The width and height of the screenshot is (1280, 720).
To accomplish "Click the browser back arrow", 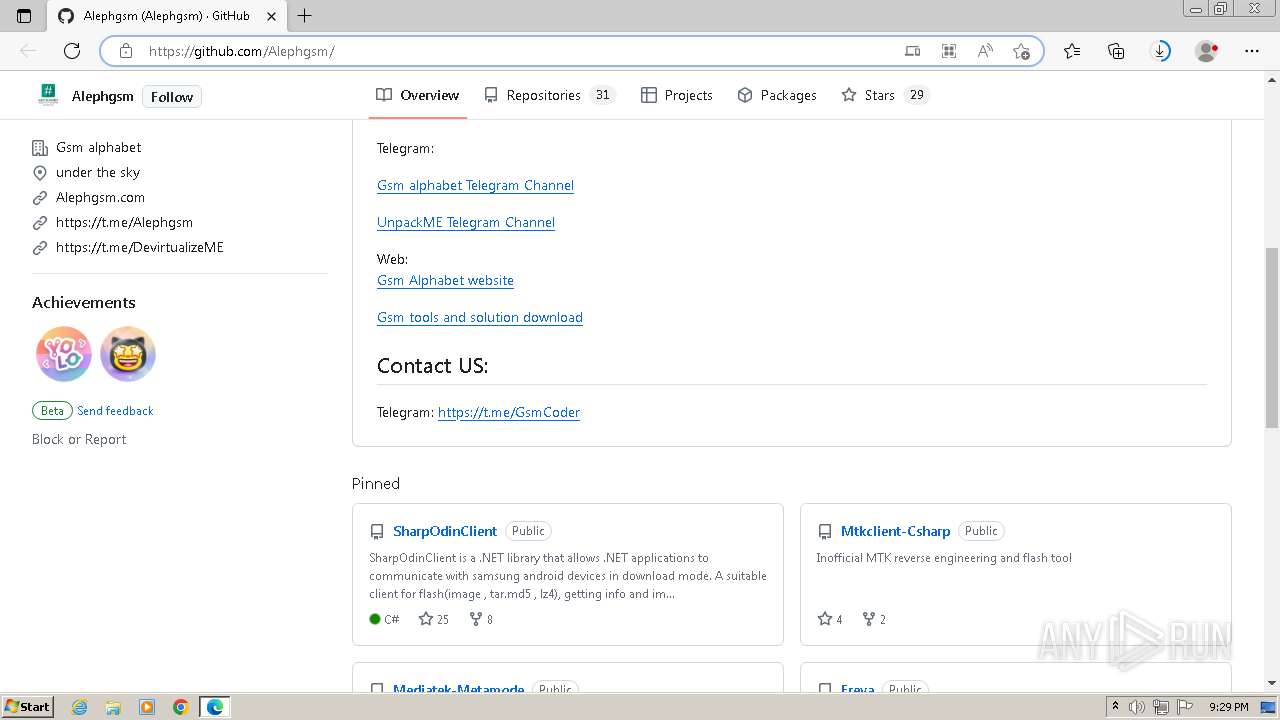I will coord(28,51).
